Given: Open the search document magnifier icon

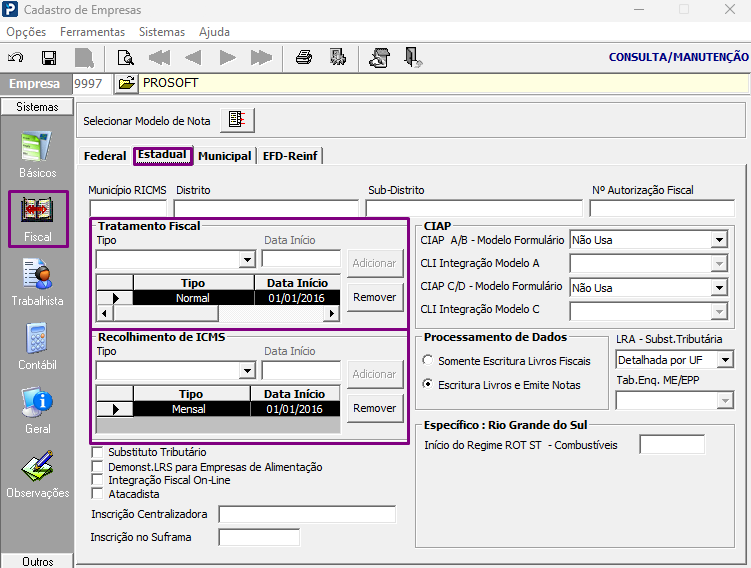Looking at the screenshot, I should (x=125, y=58).
